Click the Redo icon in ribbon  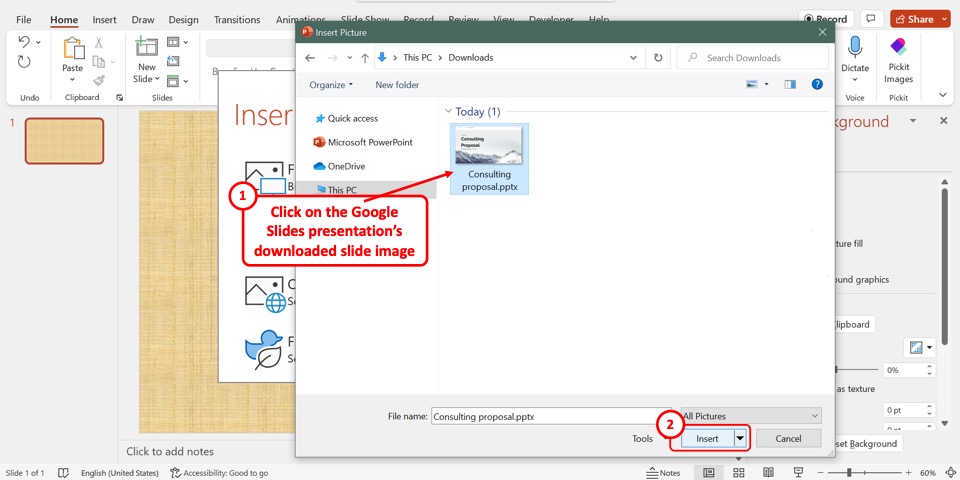(x=24, y=62)
